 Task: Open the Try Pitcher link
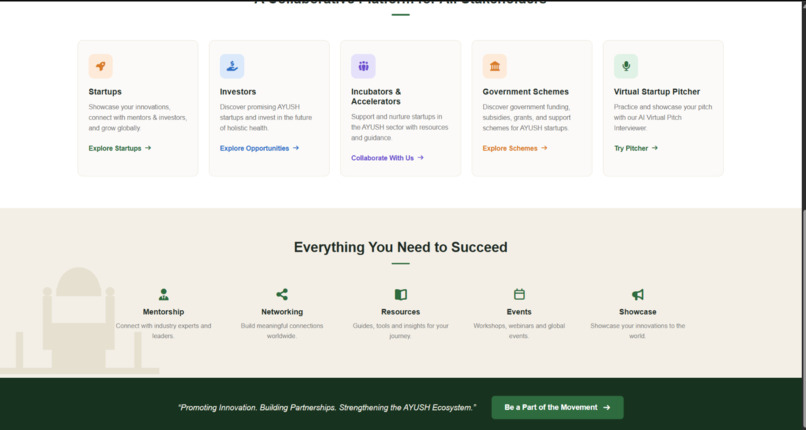coord(636,148)
